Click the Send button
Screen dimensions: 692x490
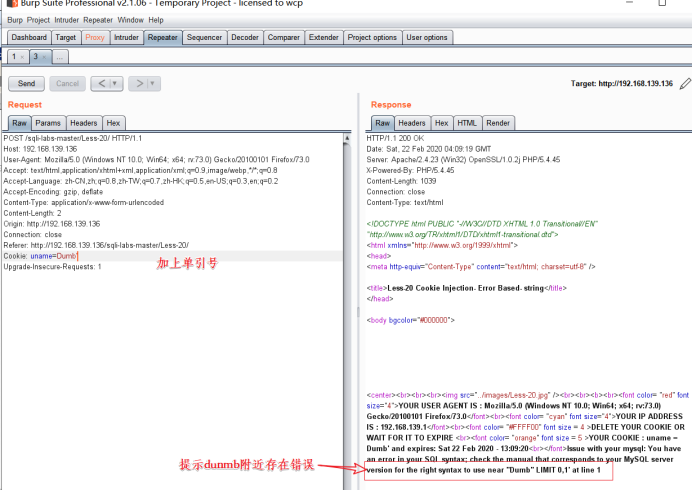click(26, 83)
